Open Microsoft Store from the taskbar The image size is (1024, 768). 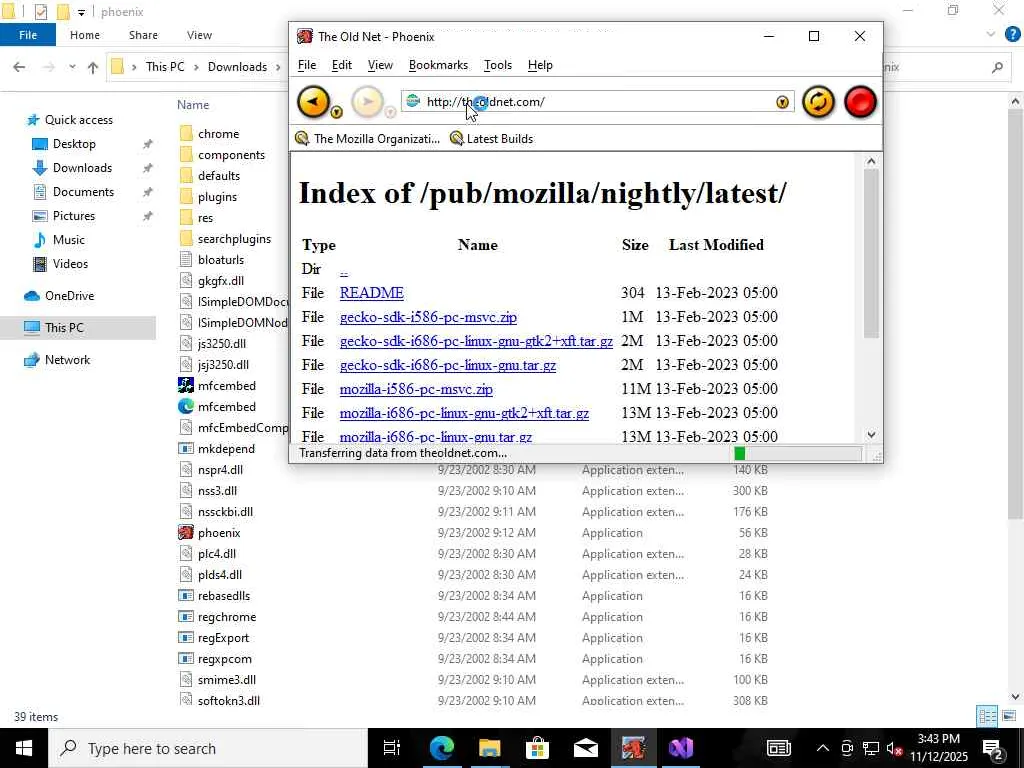tap(537, 748)
